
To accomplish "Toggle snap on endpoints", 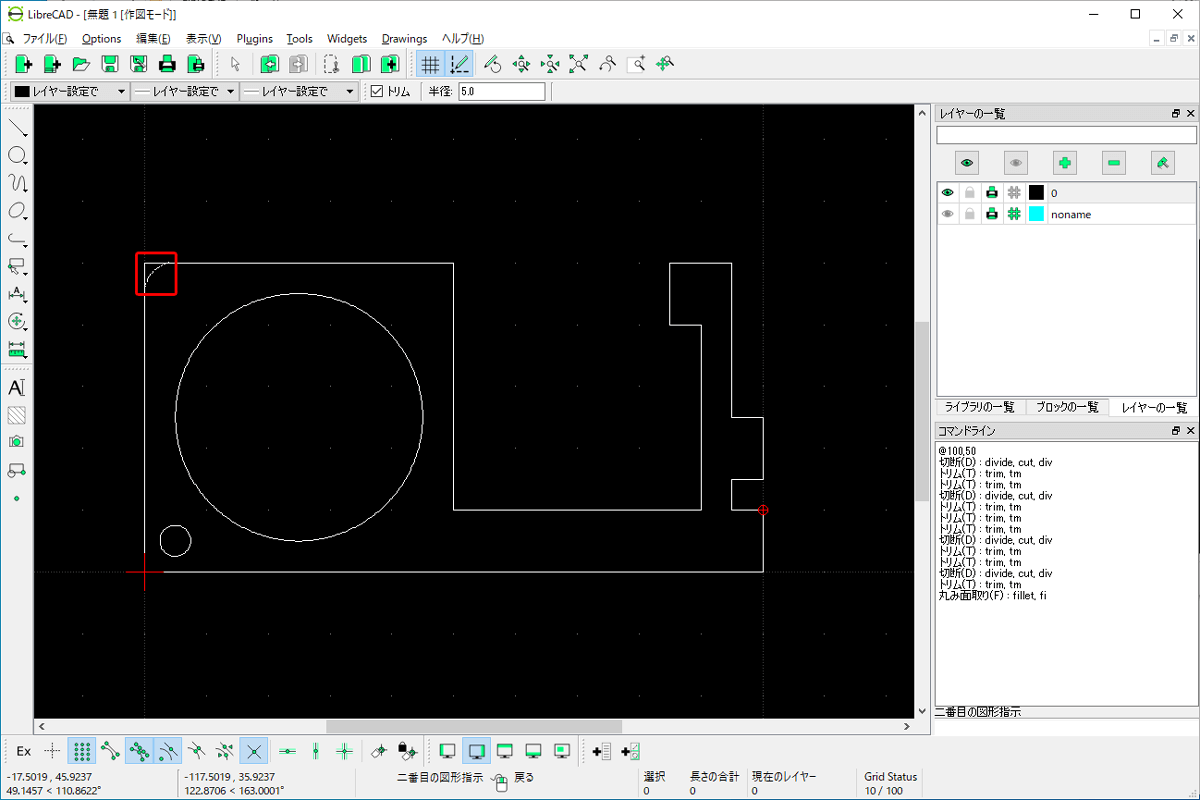I will (111, 750).
